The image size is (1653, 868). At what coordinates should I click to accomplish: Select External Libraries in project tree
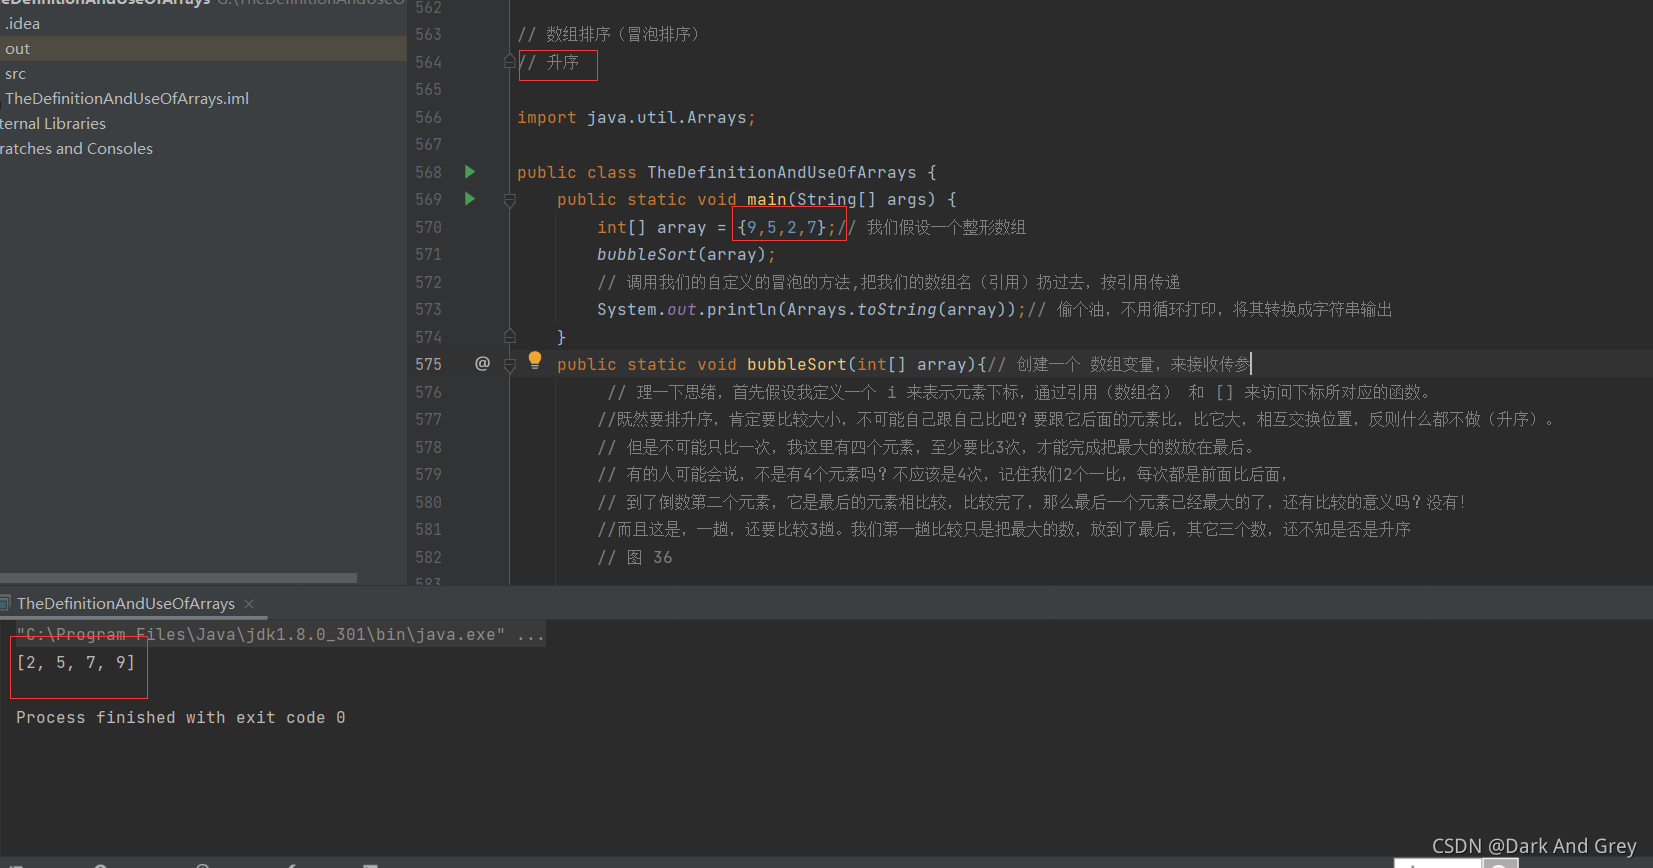[x=53, y=123]
